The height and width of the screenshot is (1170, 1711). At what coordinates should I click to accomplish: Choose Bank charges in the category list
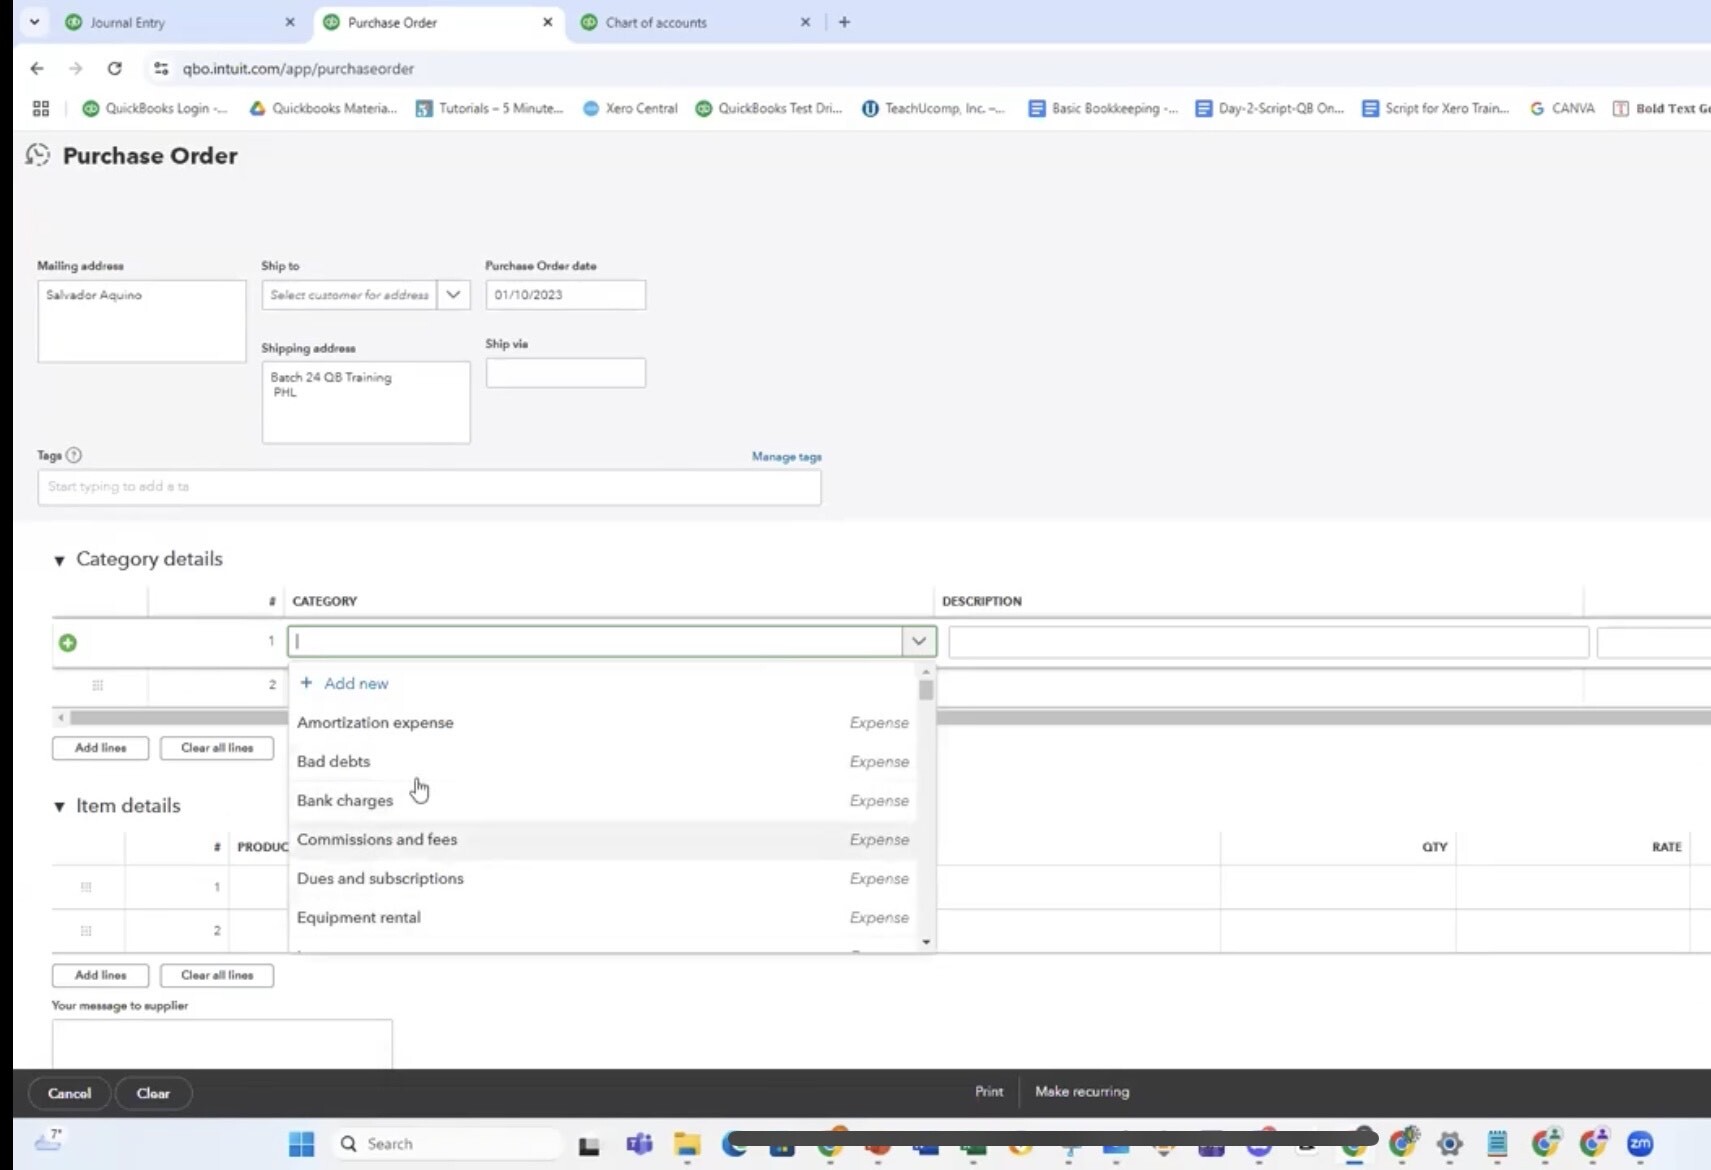tap(603, 800)
